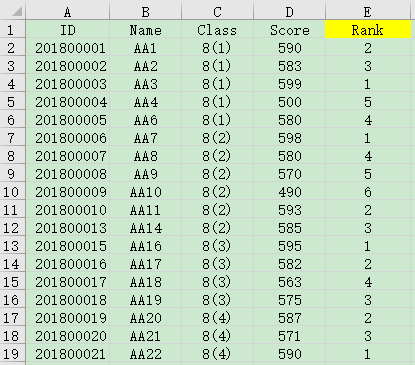Image resolution: width=415 pixels, height=365 pixels.
Task: Select cell containing 201800006
Action: pos(68,138)
